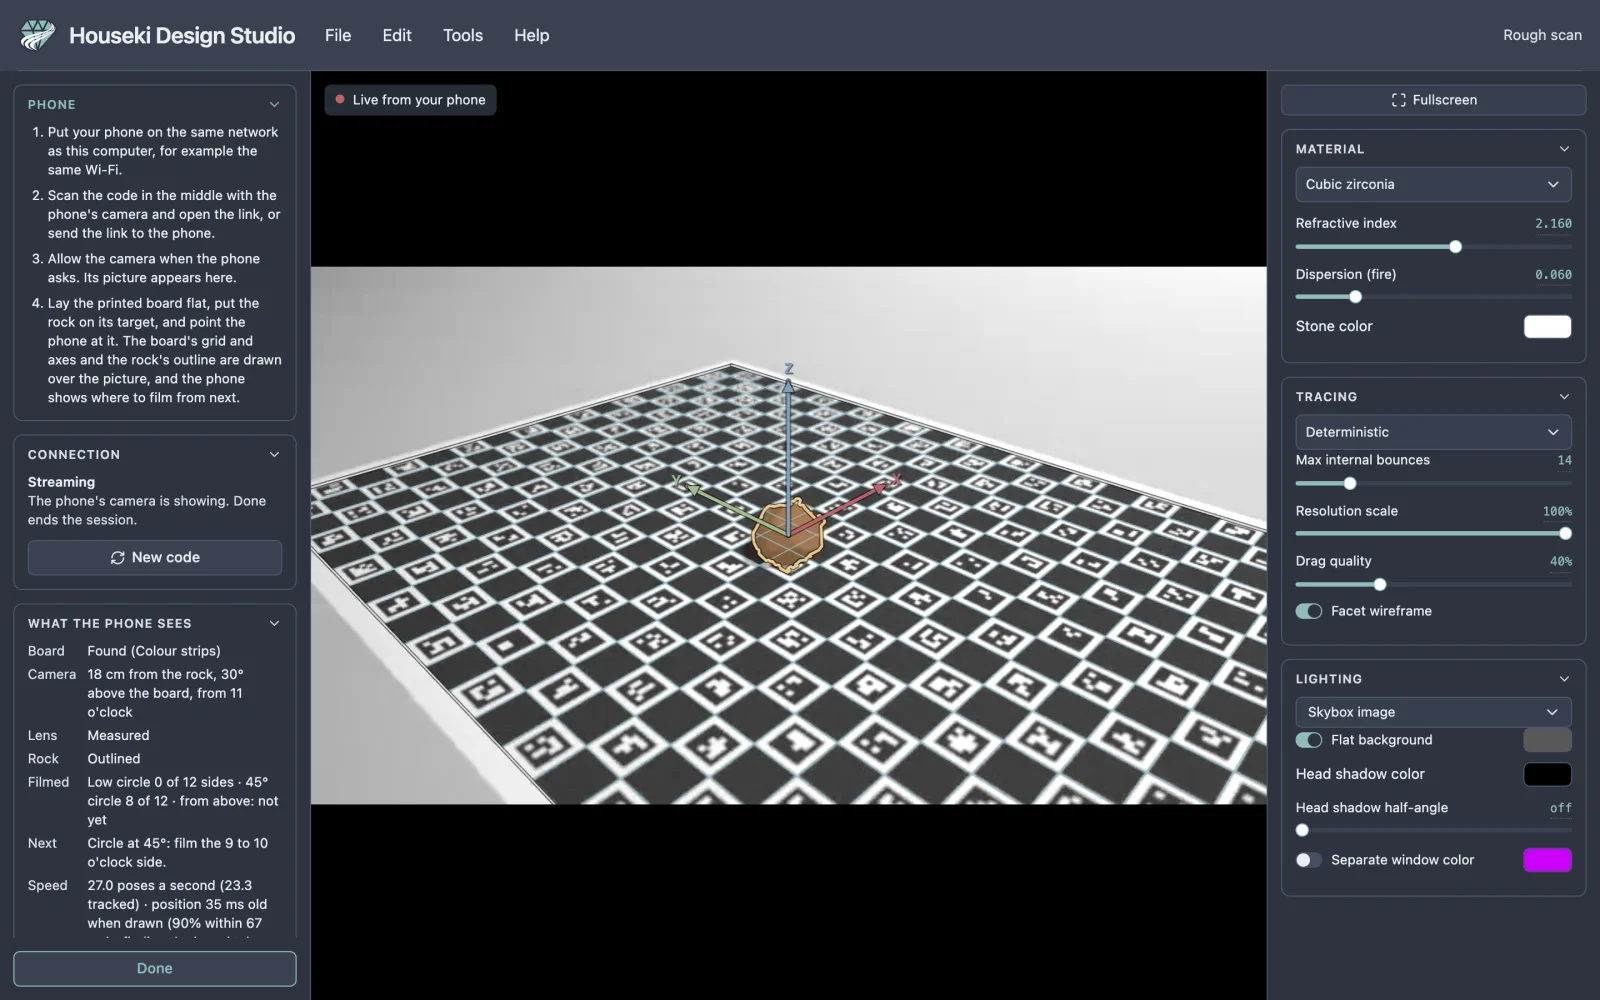Adjust the Max internal bounces slider
The height and width of the screenshot is (1000, 1600).
coord(1433,484)
